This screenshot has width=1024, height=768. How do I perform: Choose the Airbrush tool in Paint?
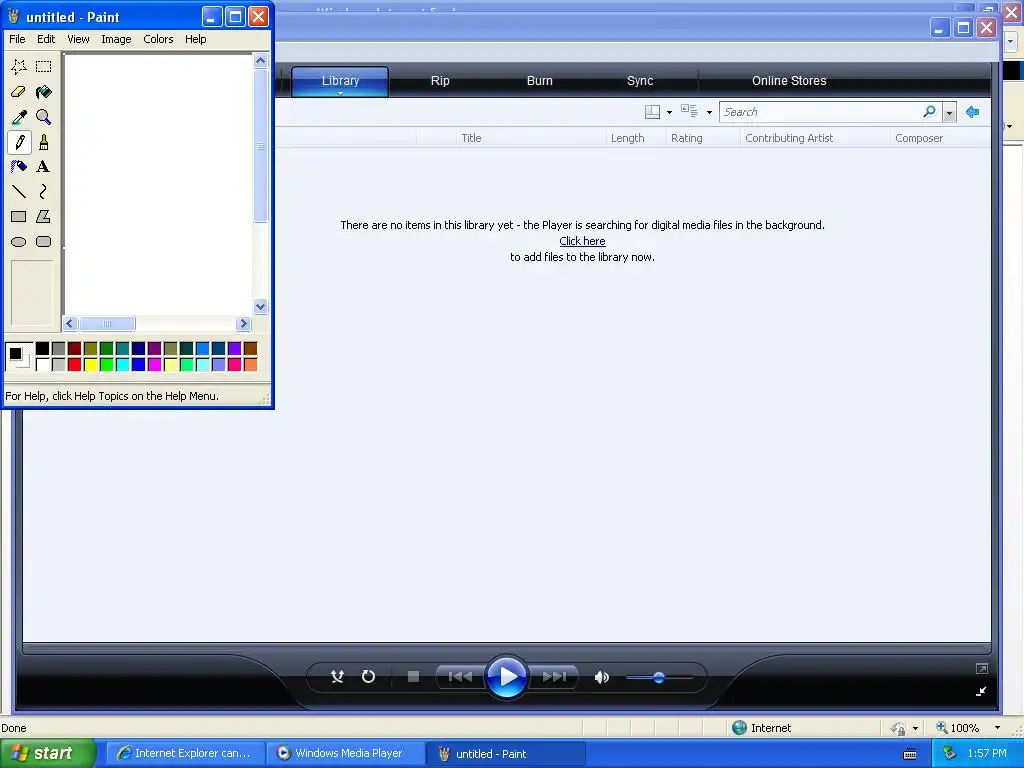coord(19,167)
